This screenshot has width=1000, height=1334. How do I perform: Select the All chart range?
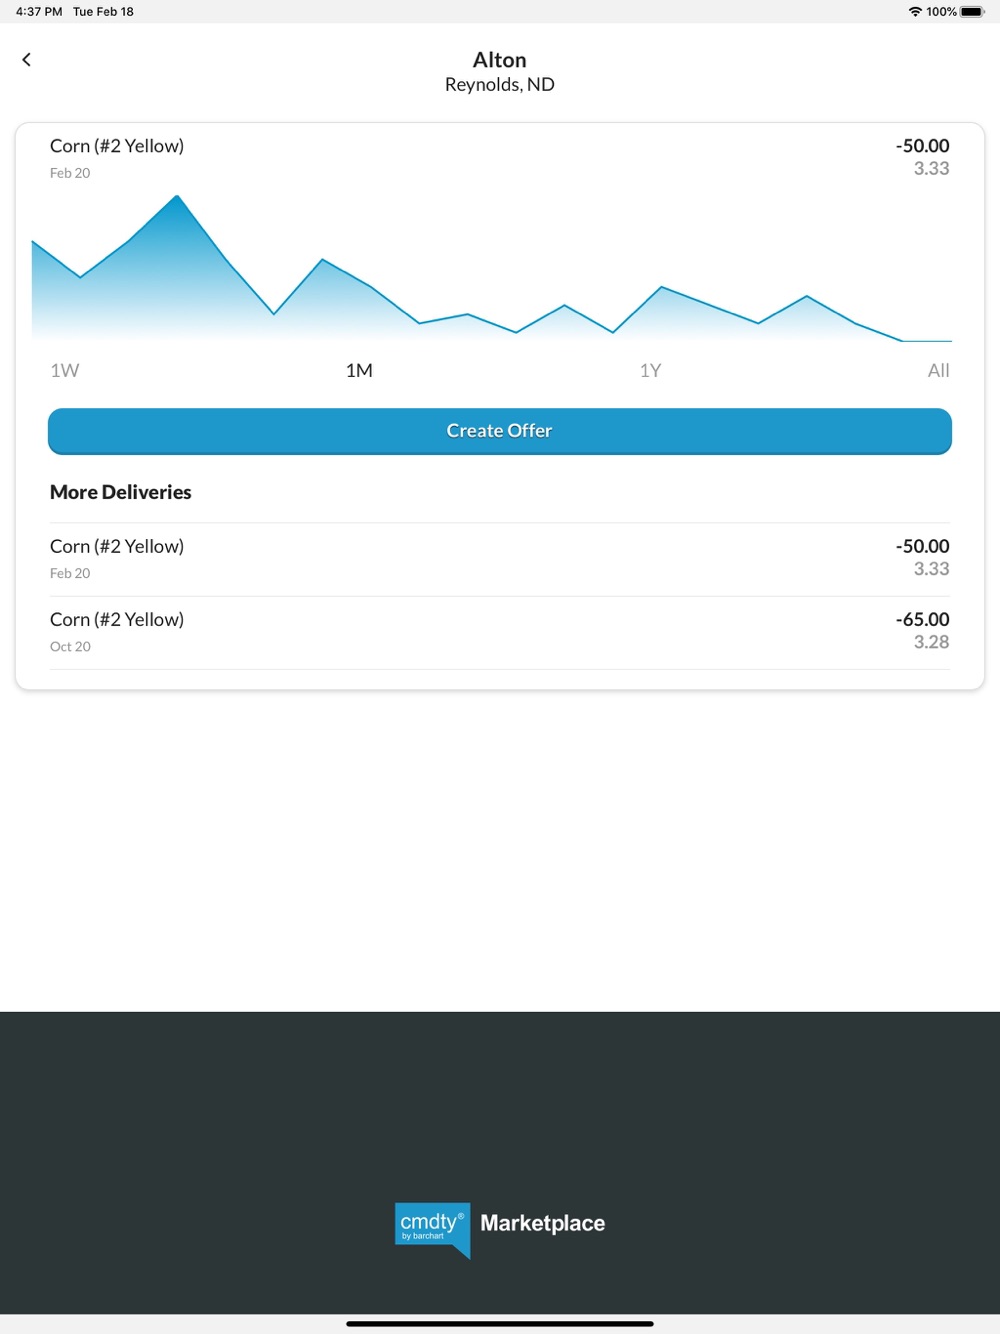938,371
